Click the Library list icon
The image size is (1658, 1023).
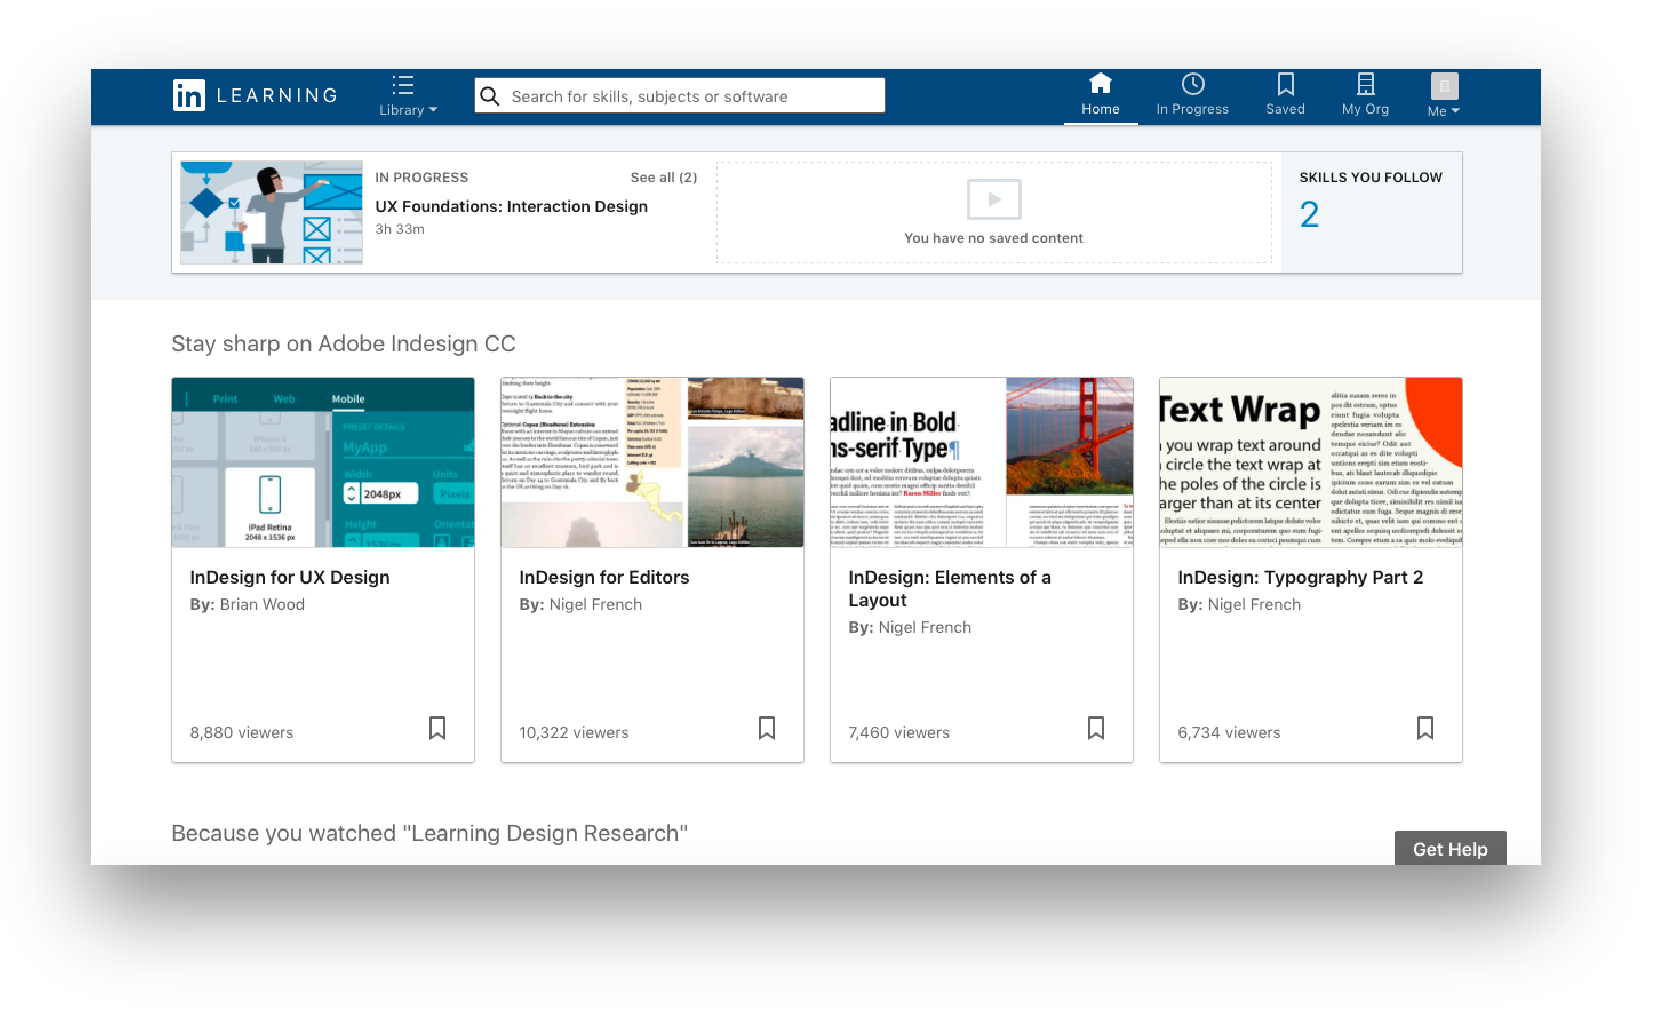click(403, 84)
